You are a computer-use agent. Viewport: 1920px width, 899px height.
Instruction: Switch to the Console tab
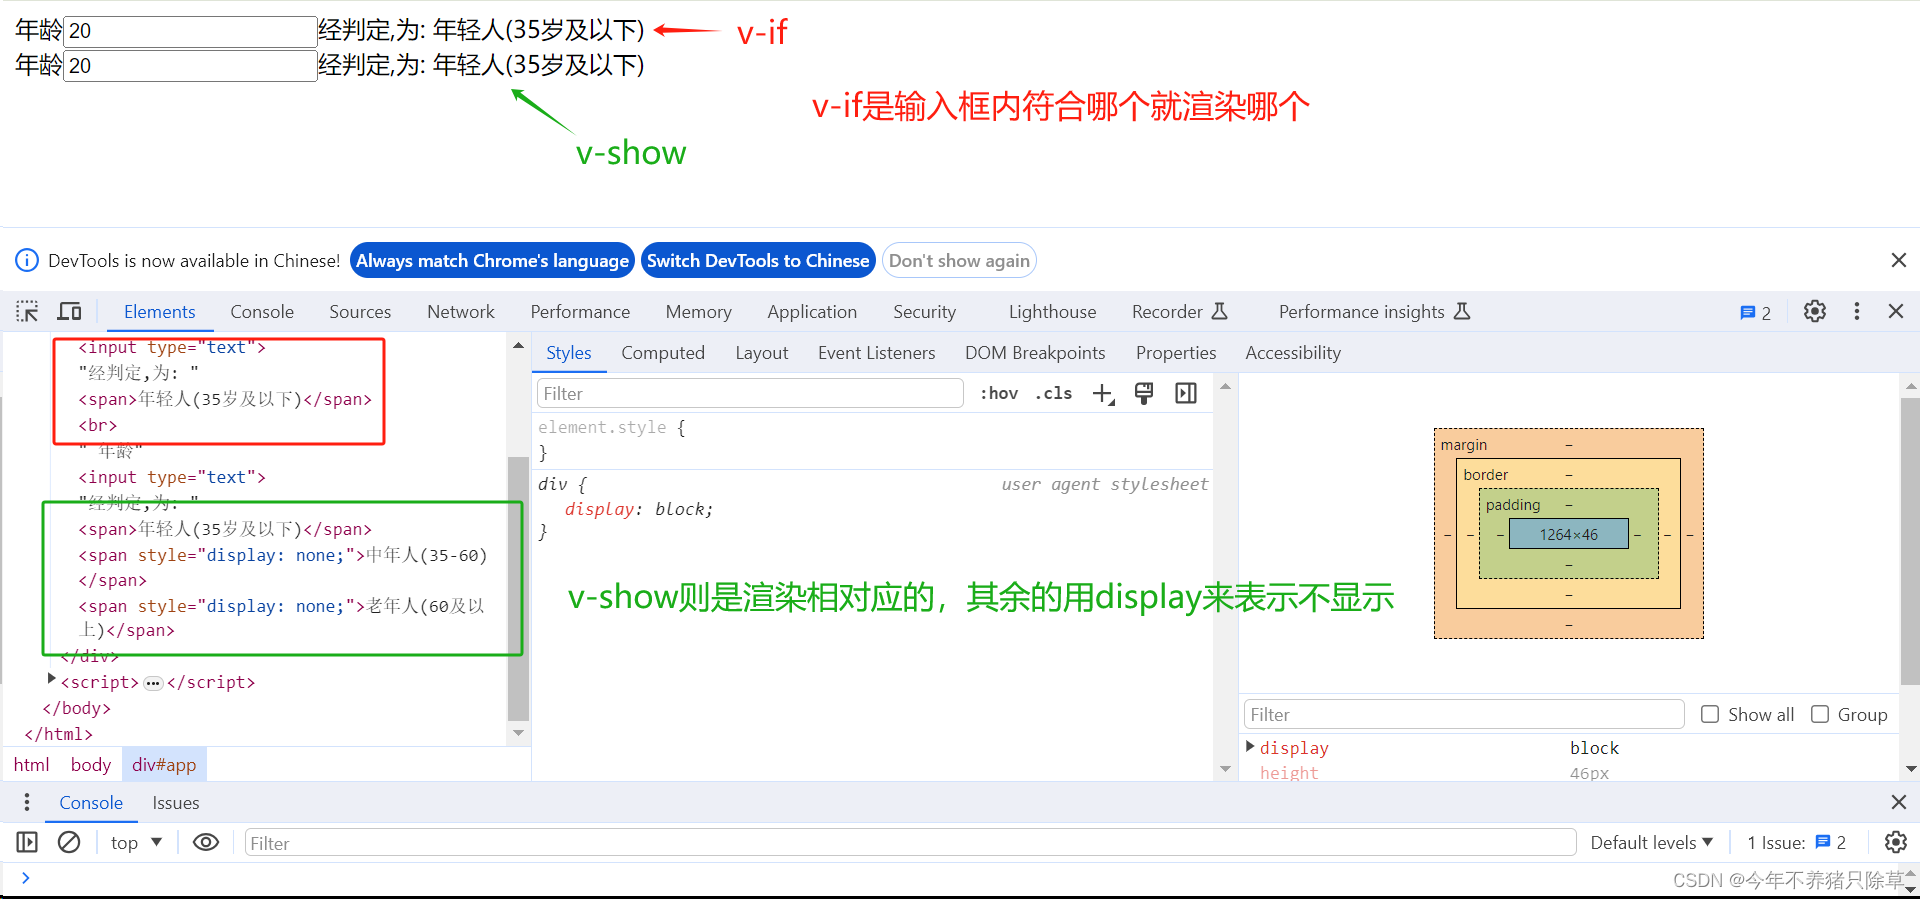[262, 312]
